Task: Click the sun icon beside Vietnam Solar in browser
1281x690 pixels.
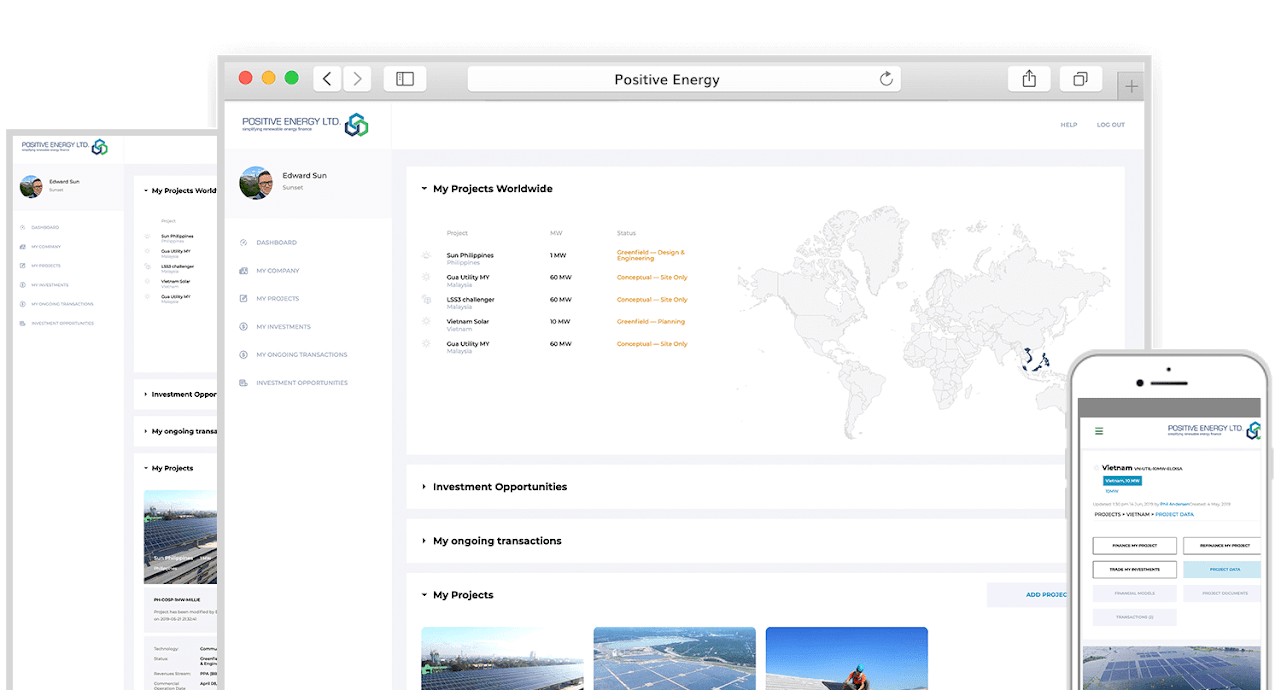Action: [426, 322]
